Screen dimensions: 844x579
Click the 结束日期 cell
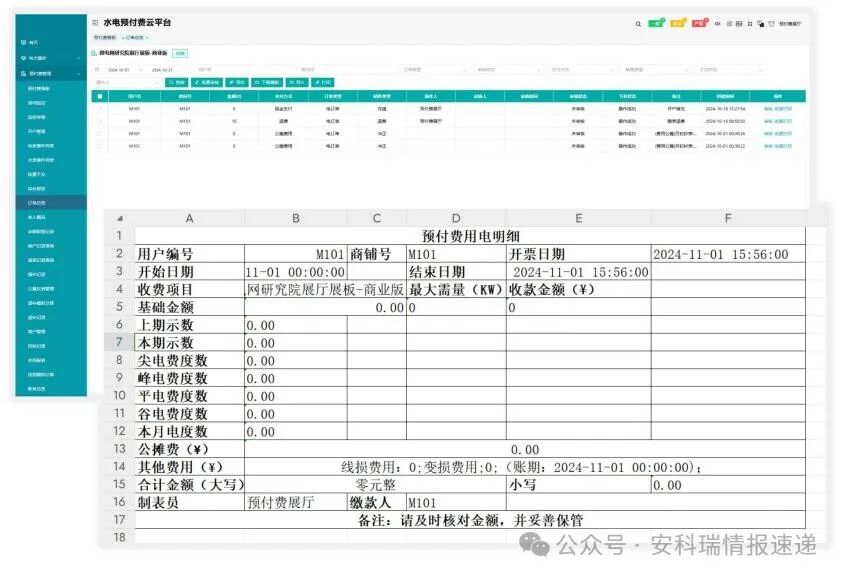456,271
